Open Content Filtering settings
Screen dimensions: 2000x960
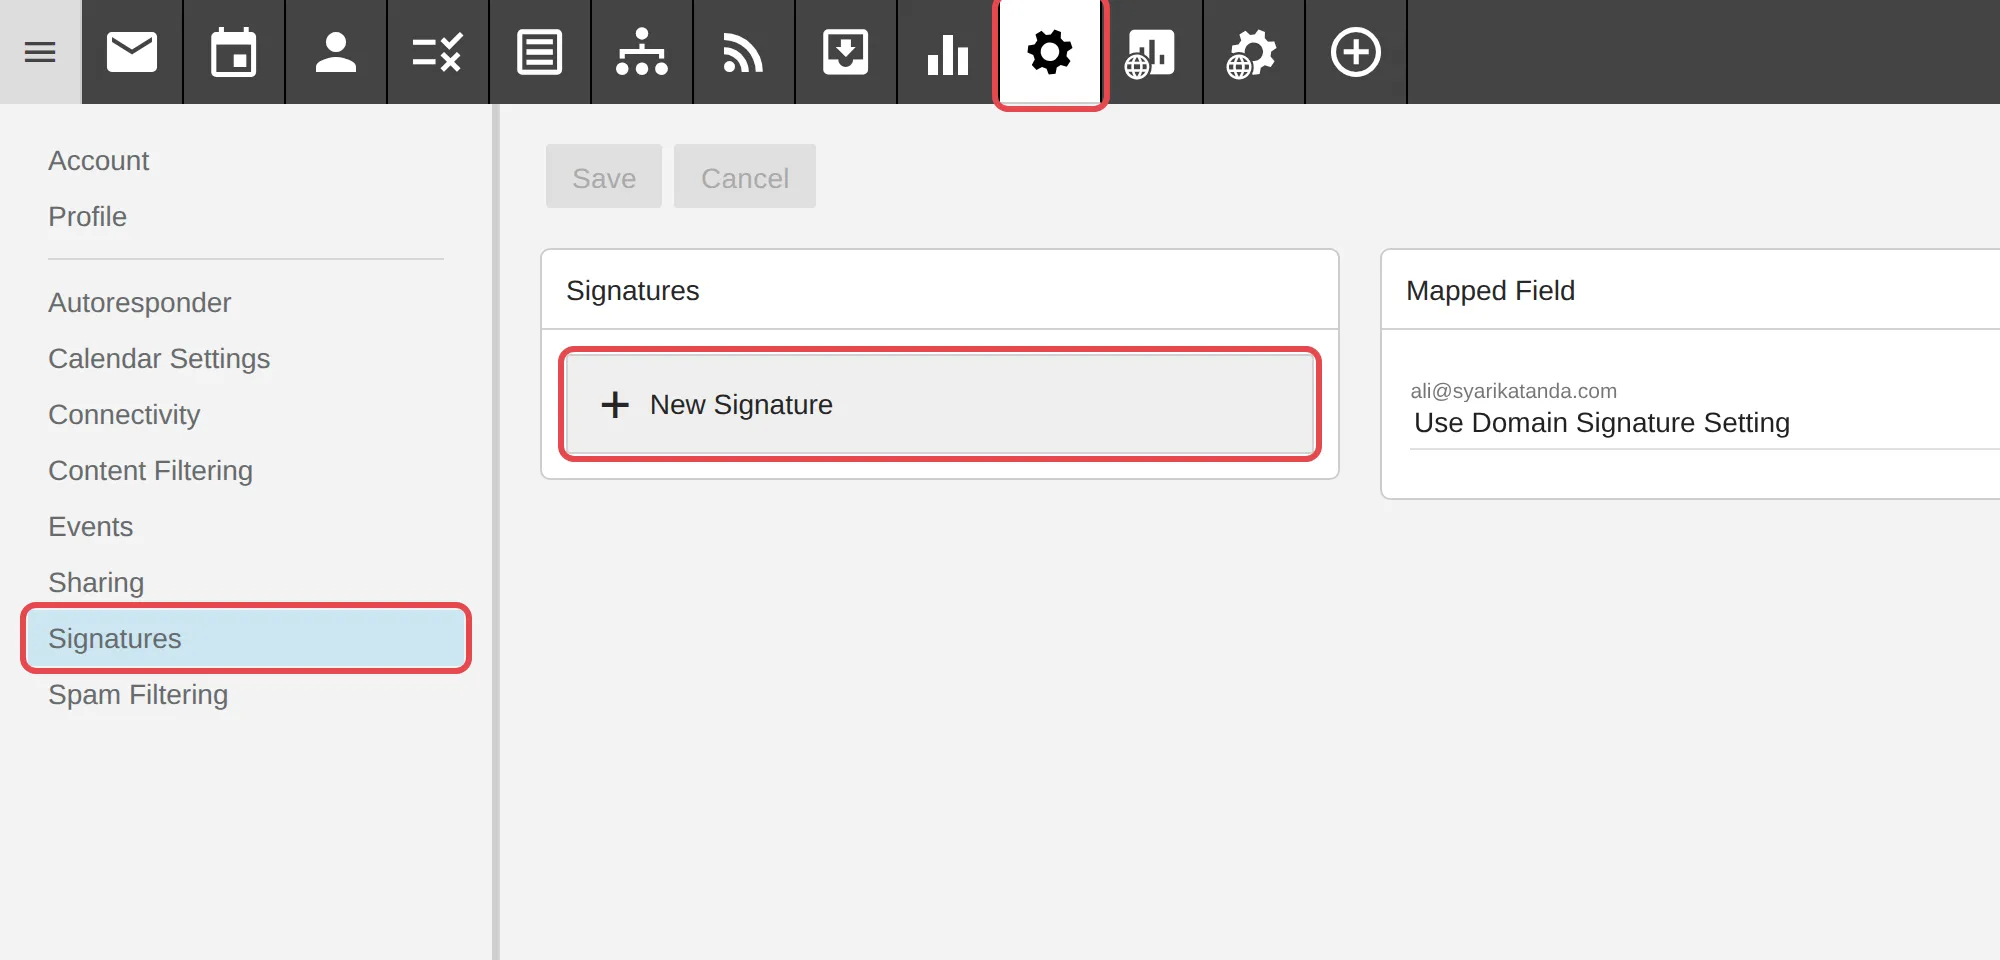150,471
